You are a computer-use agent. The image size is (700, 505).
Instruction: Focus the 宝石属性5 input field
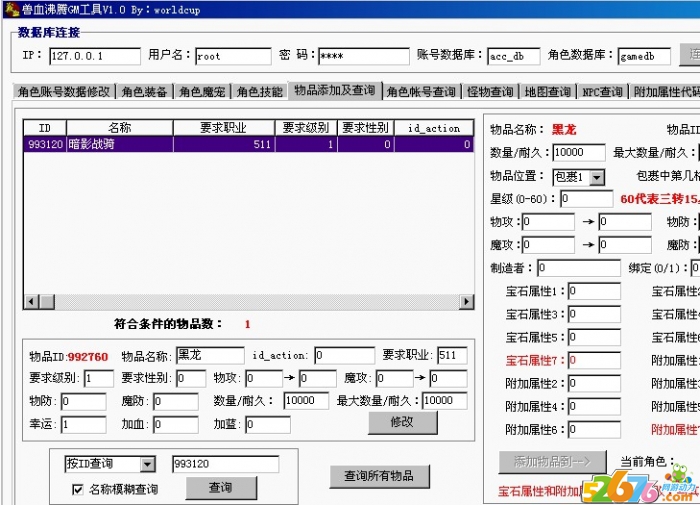[594, 337]
